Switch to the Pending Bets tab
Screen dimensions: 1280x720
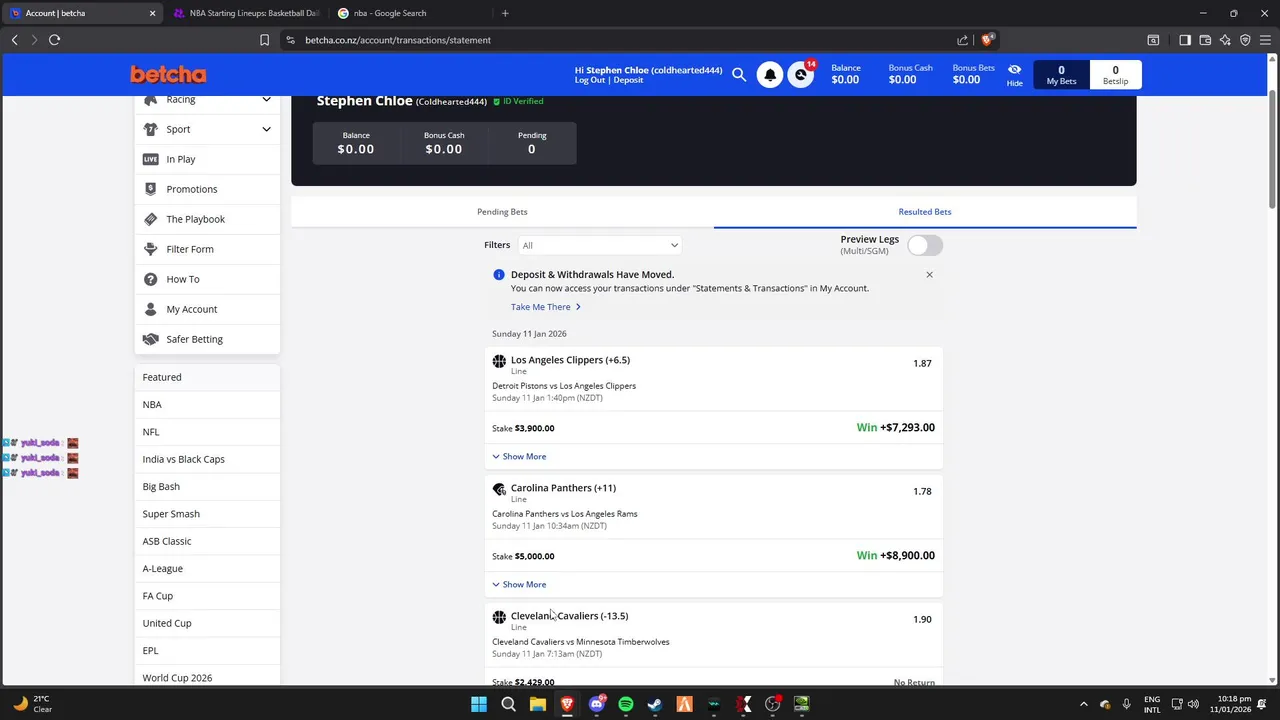[502, 212]
